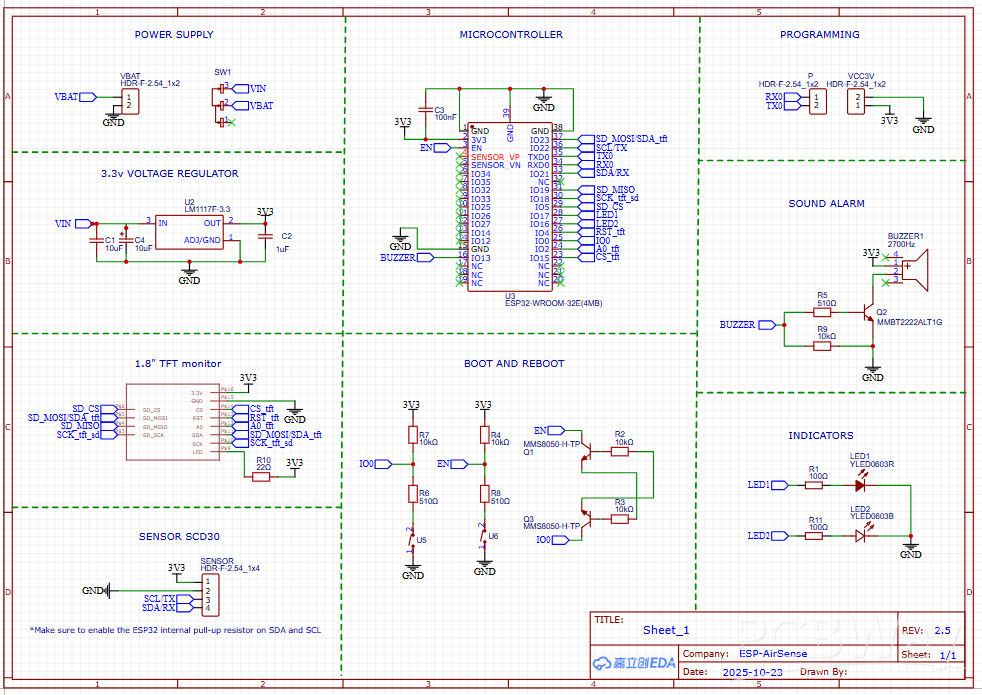Select the BUZZER1 speaker symbol
Image resolution: width=982 pixels, height=695 pixels.
pos(917,268)
